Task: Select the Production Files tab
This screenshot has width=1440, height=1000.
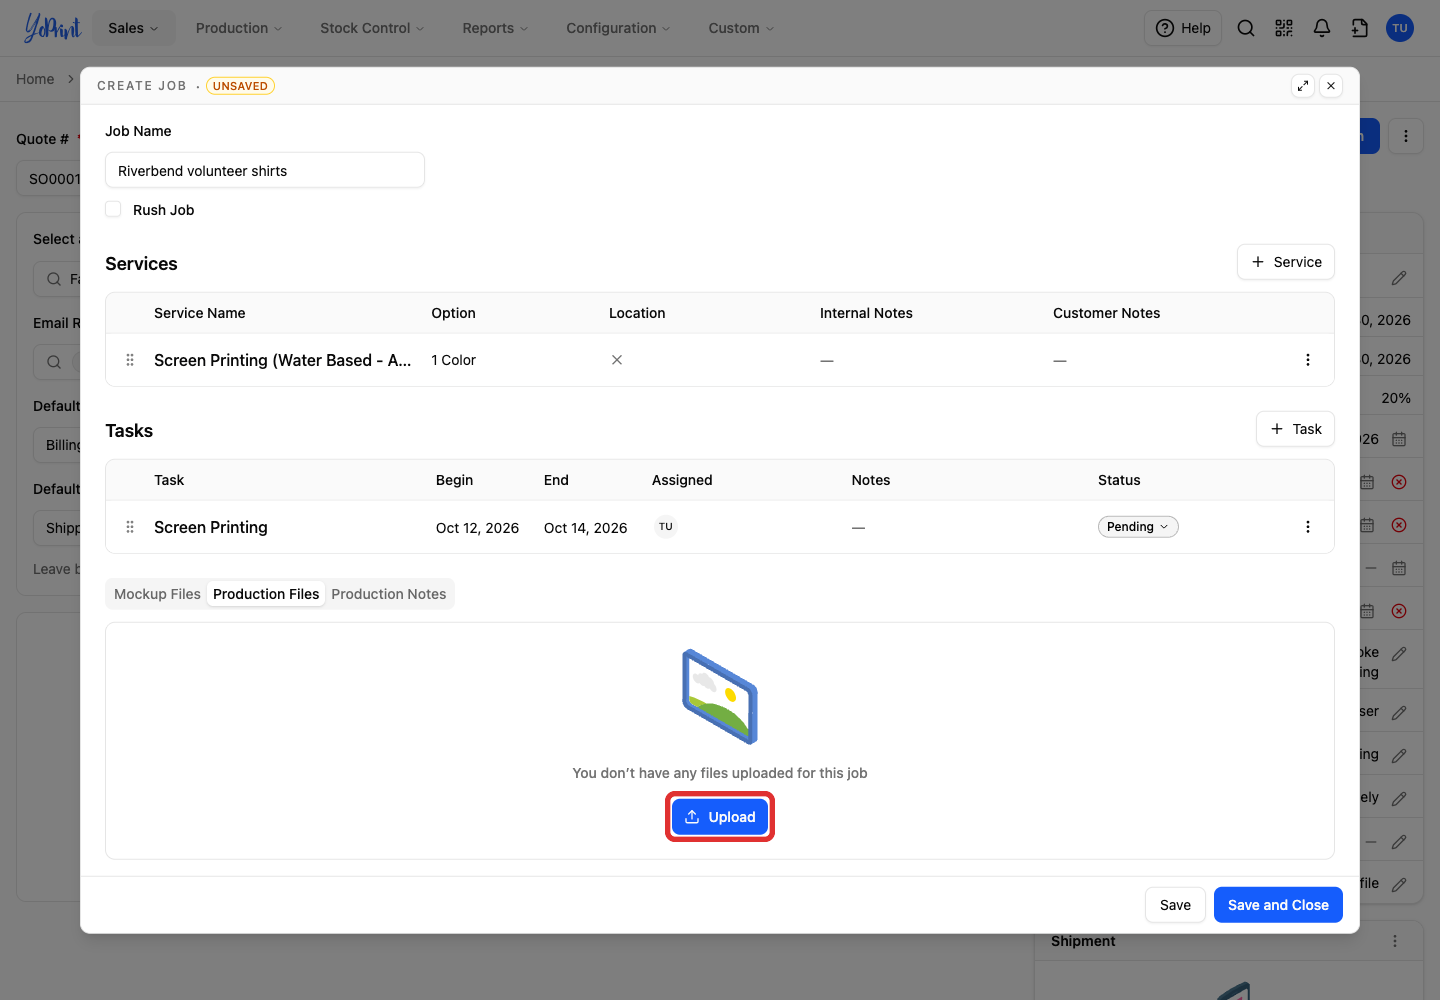Action: (x=266, y=594)
